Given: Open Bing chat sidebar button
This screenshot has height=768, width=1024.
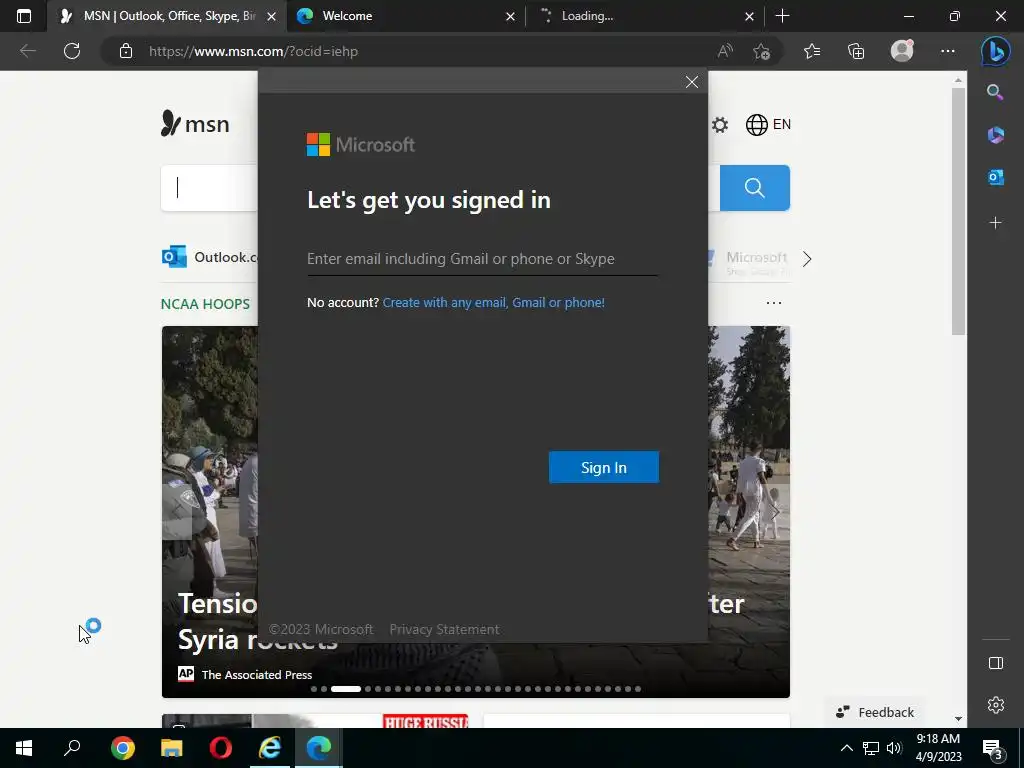Looking at the screenshot, I should (995, 51).
